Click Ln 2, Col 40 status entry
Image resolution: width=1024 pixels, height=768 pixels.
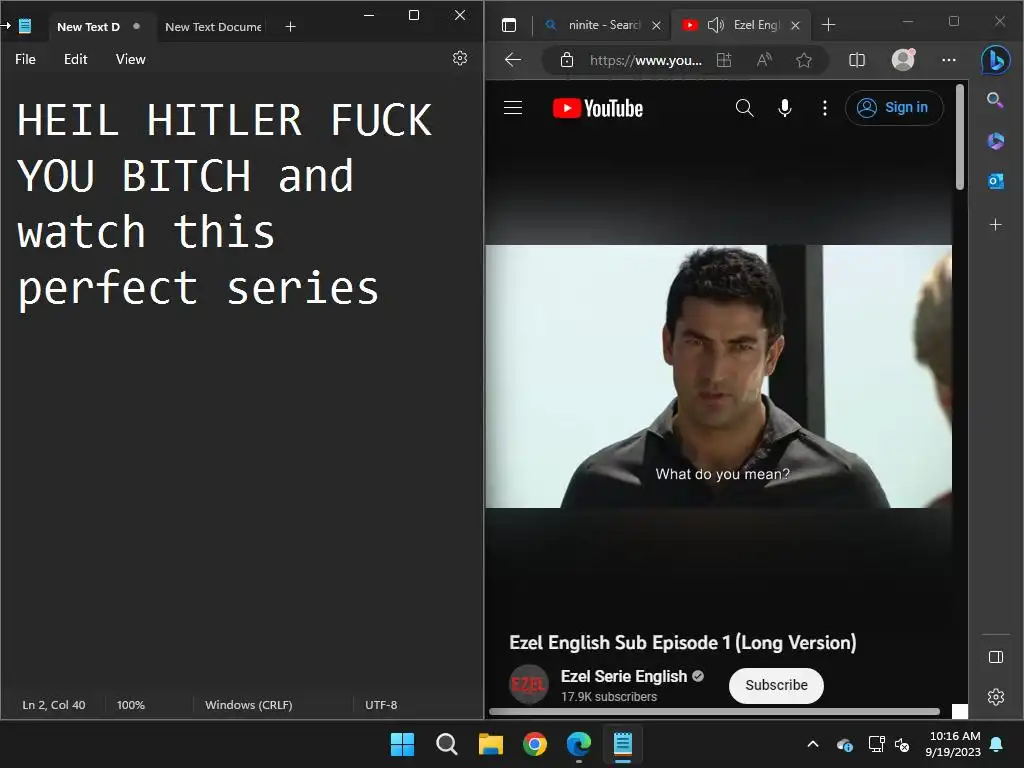54,705
